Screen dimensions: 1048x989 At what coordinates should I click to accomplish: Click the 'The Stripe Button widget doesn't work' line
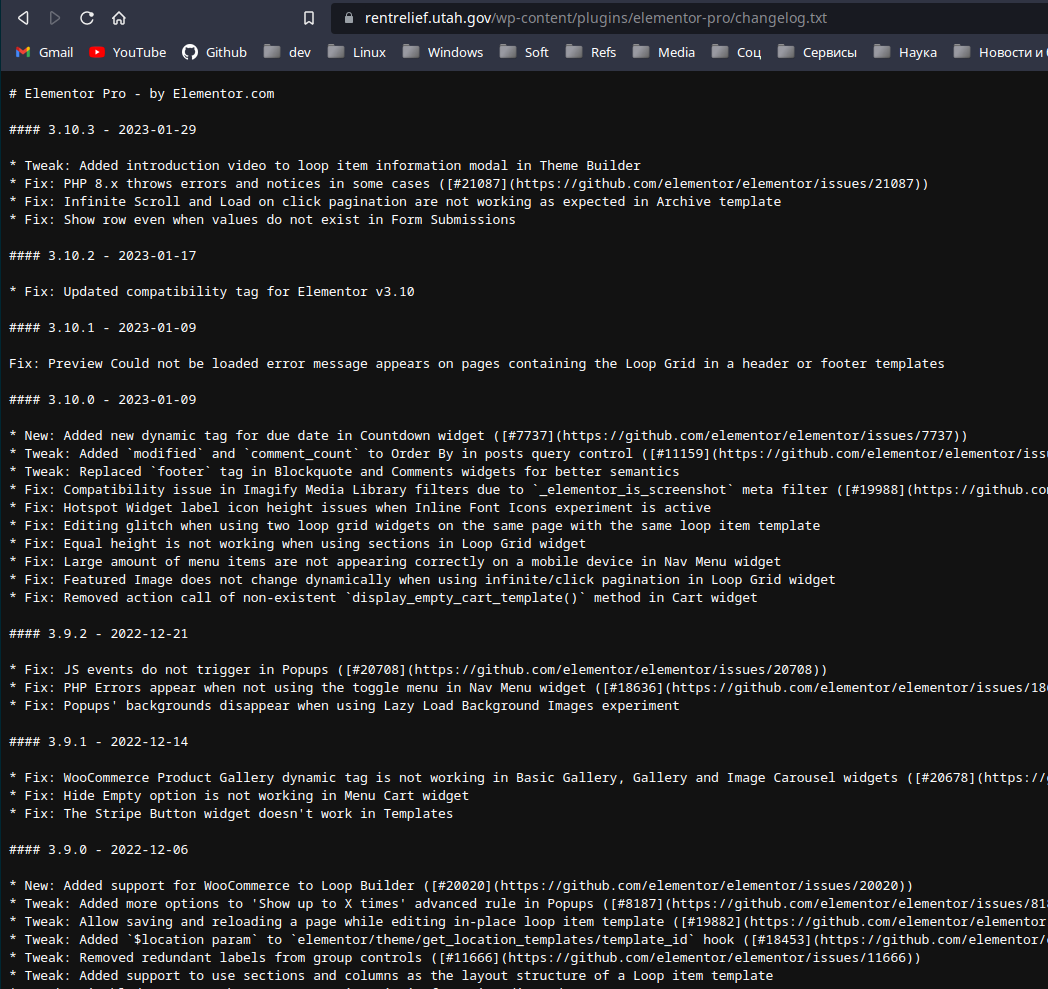coord(231,815)
